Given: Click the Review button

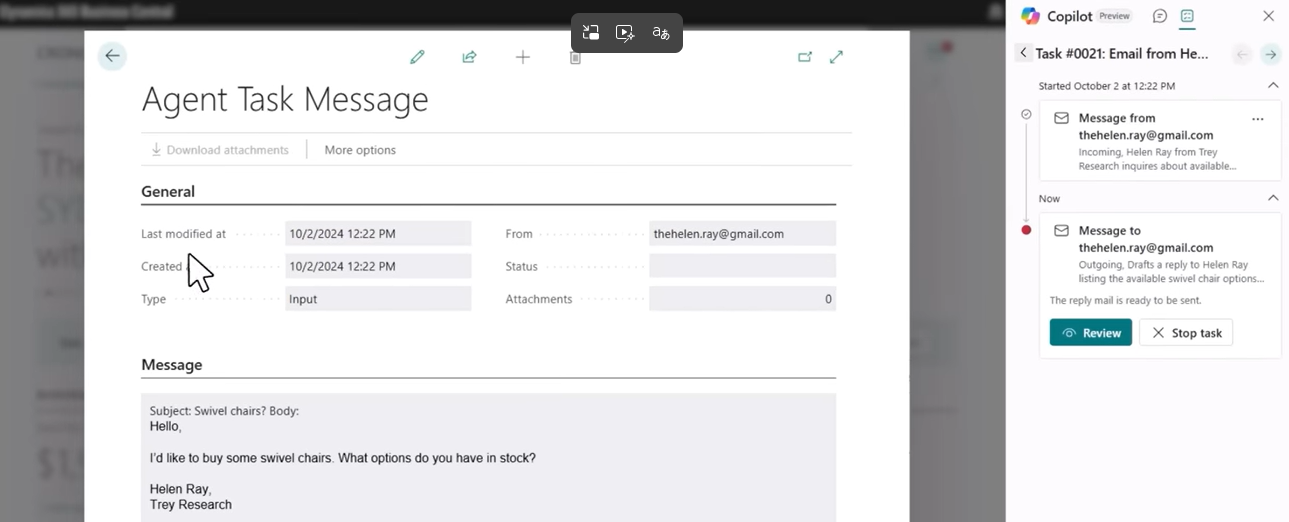Looking at the screenshot, I should tap(1091, 333).
